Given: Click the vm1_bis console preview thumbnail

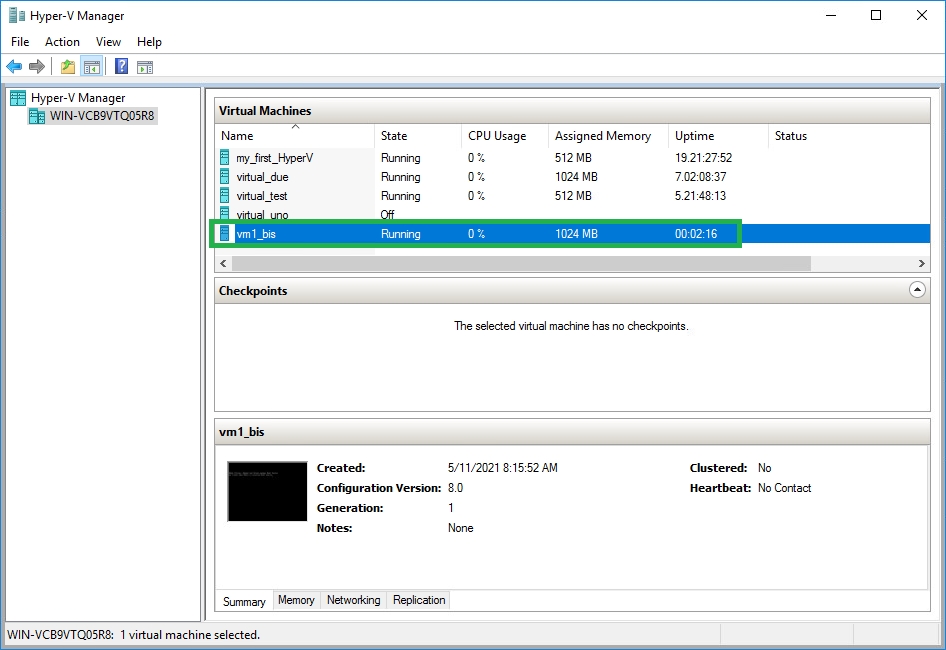Looking at the screenshot, I should (x=267, y=491).
